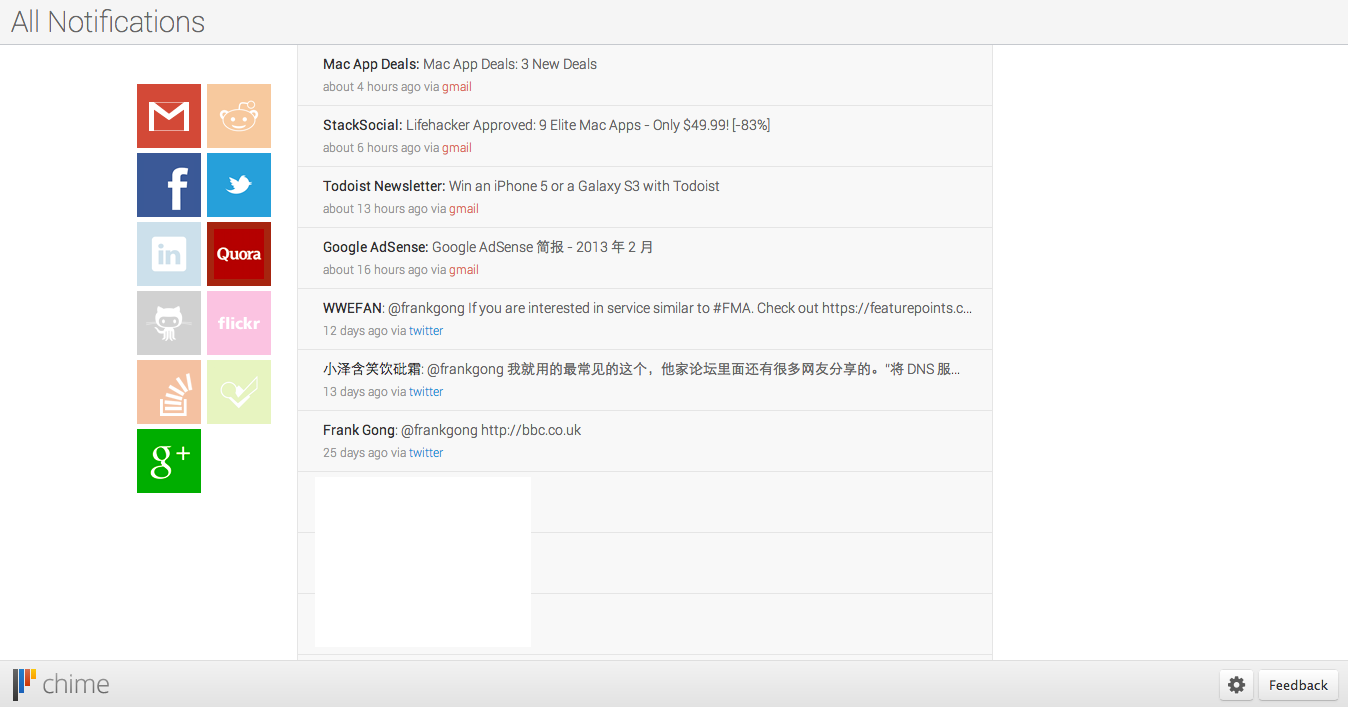Open the Foursquare checkmark tile

tap(239, 392)
